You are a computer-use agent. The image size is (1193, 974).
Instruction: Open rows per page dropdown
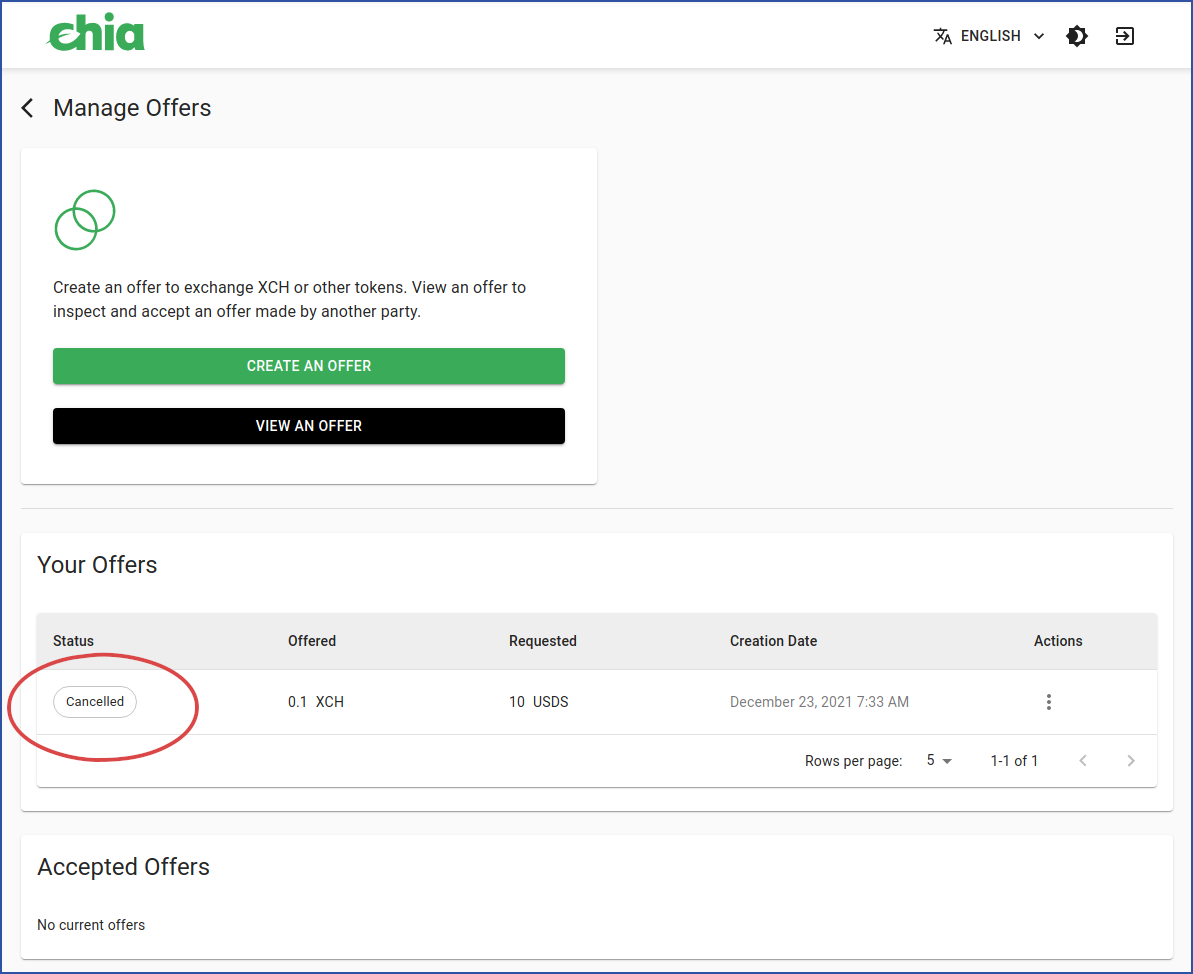click(939, 760)
